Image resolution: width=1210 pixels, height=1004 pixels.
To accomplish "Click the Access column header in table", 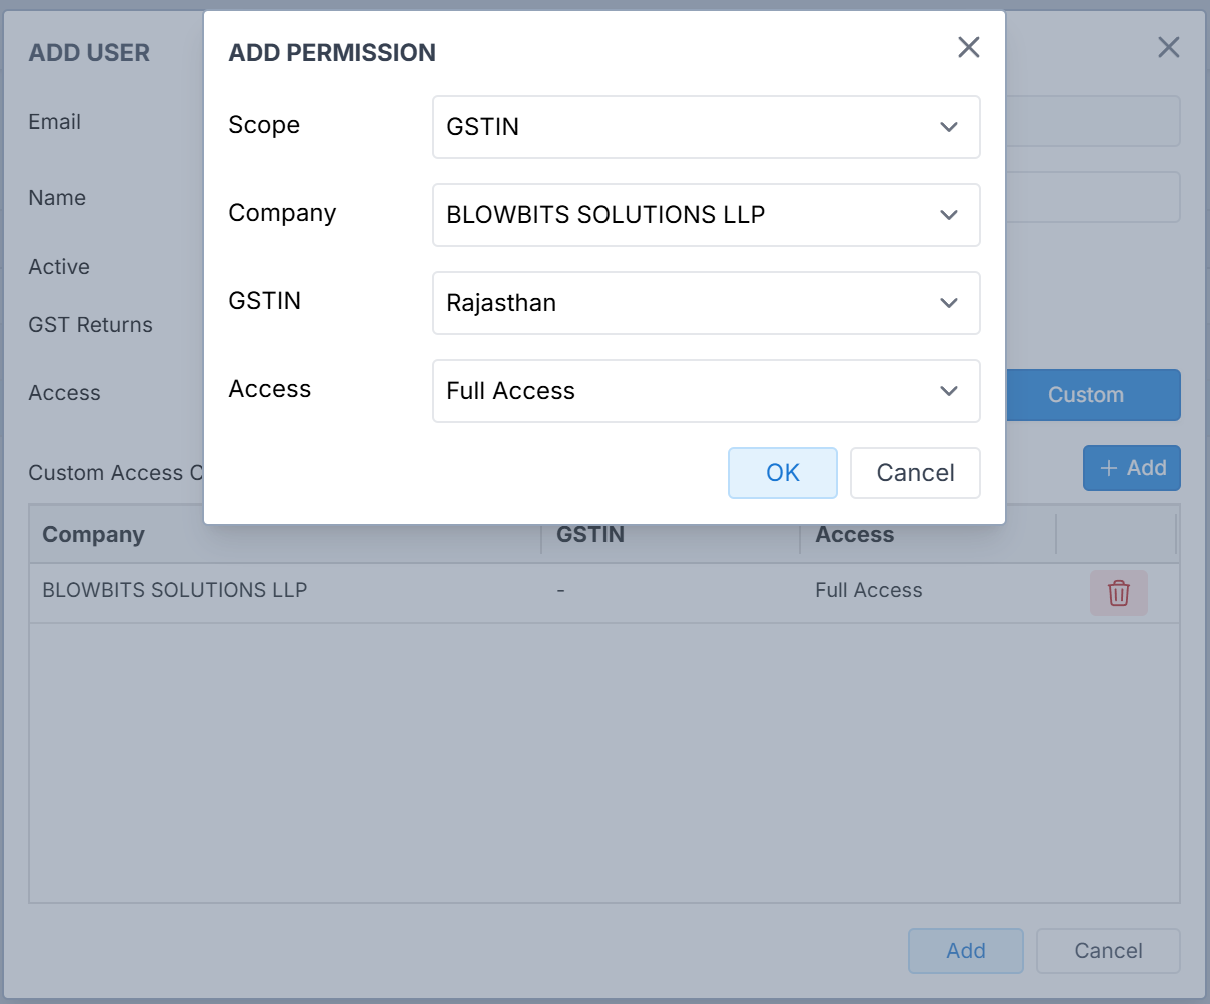I will coord(854,535).
